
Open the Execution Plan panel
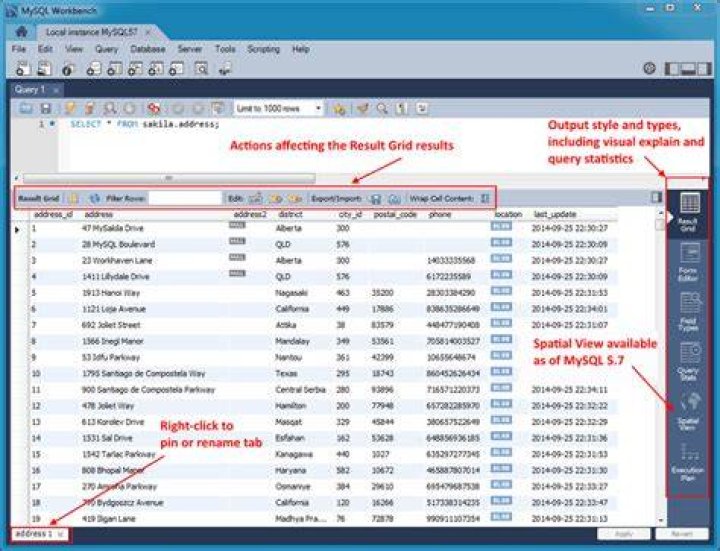(x=687, y=461)
